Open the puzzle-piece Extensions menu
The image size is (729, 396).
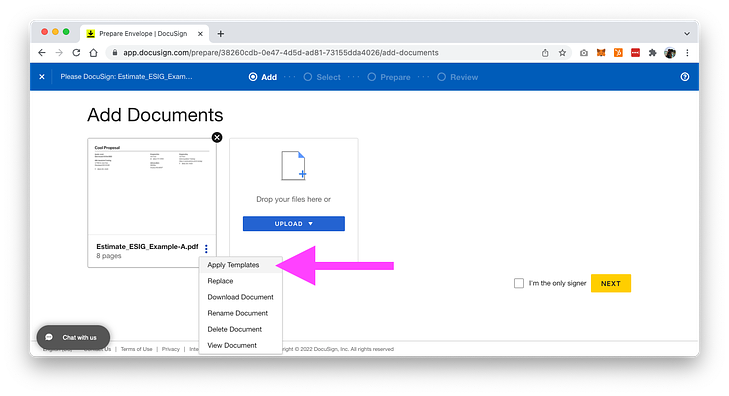[x=652, y=53]
